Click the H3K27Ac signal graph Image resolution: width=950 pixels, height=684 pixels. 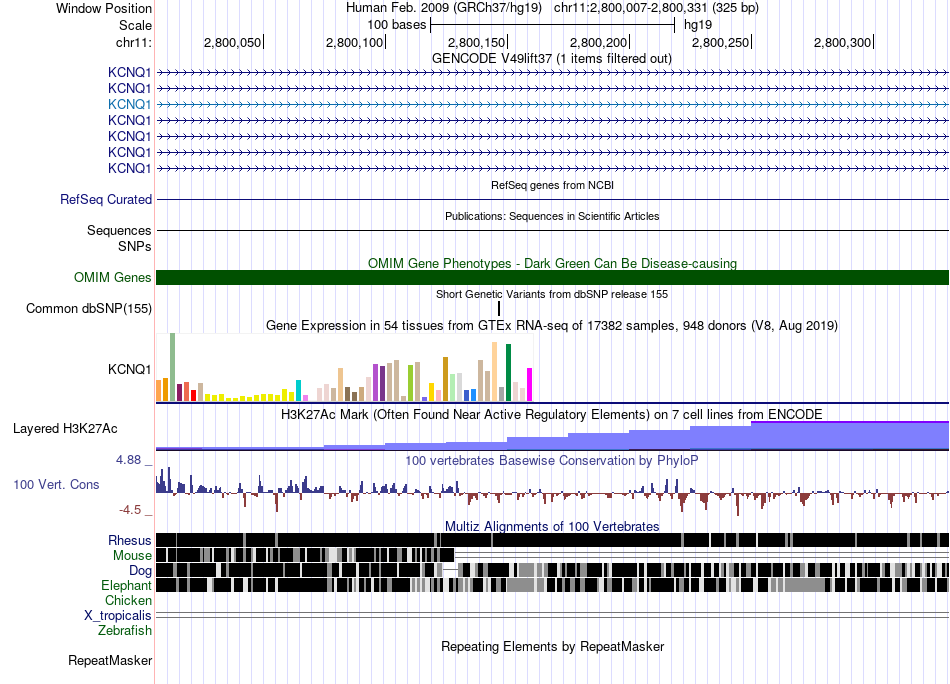(552, 436)
